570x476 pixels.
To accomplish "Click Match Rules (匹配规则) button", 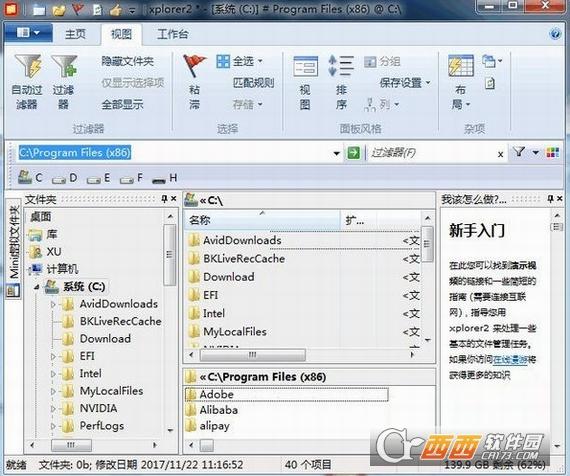I will click(253, 83).
